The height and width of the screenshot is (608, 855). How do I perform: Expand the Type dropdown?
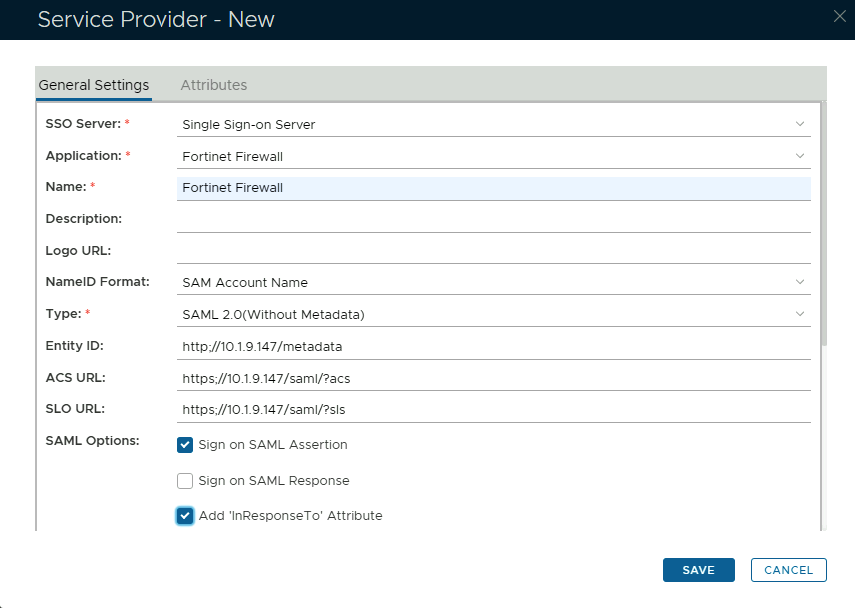493,314
